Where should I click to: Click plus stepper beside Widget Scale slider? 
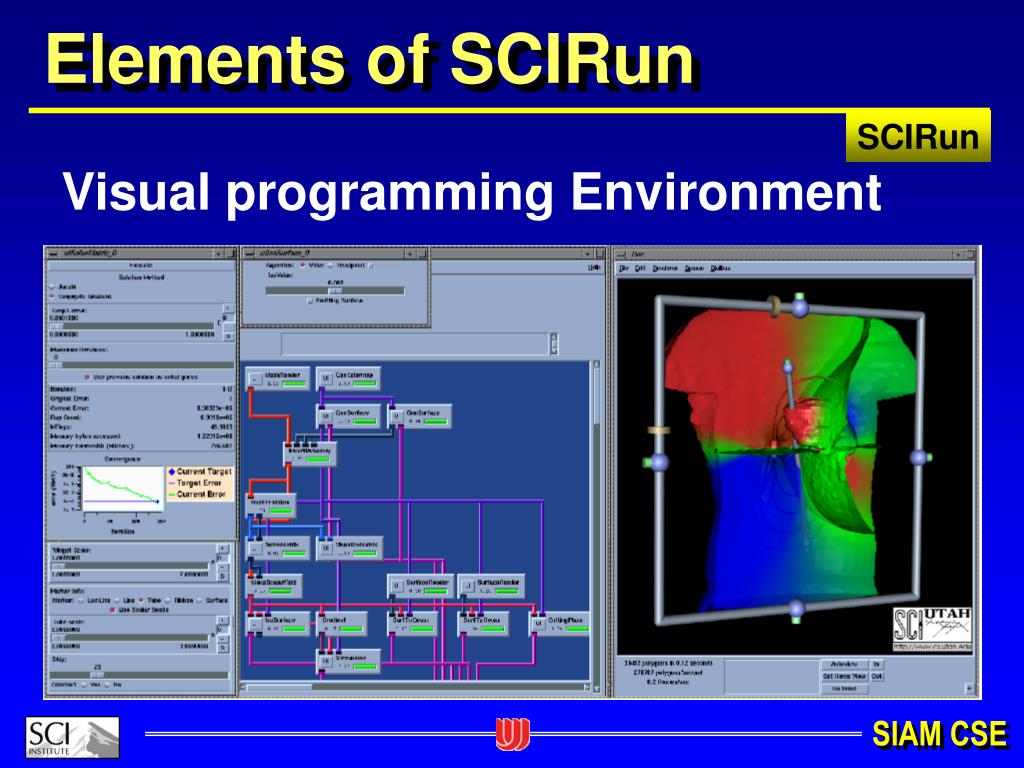pyautogui.click(x=223, y=549)
